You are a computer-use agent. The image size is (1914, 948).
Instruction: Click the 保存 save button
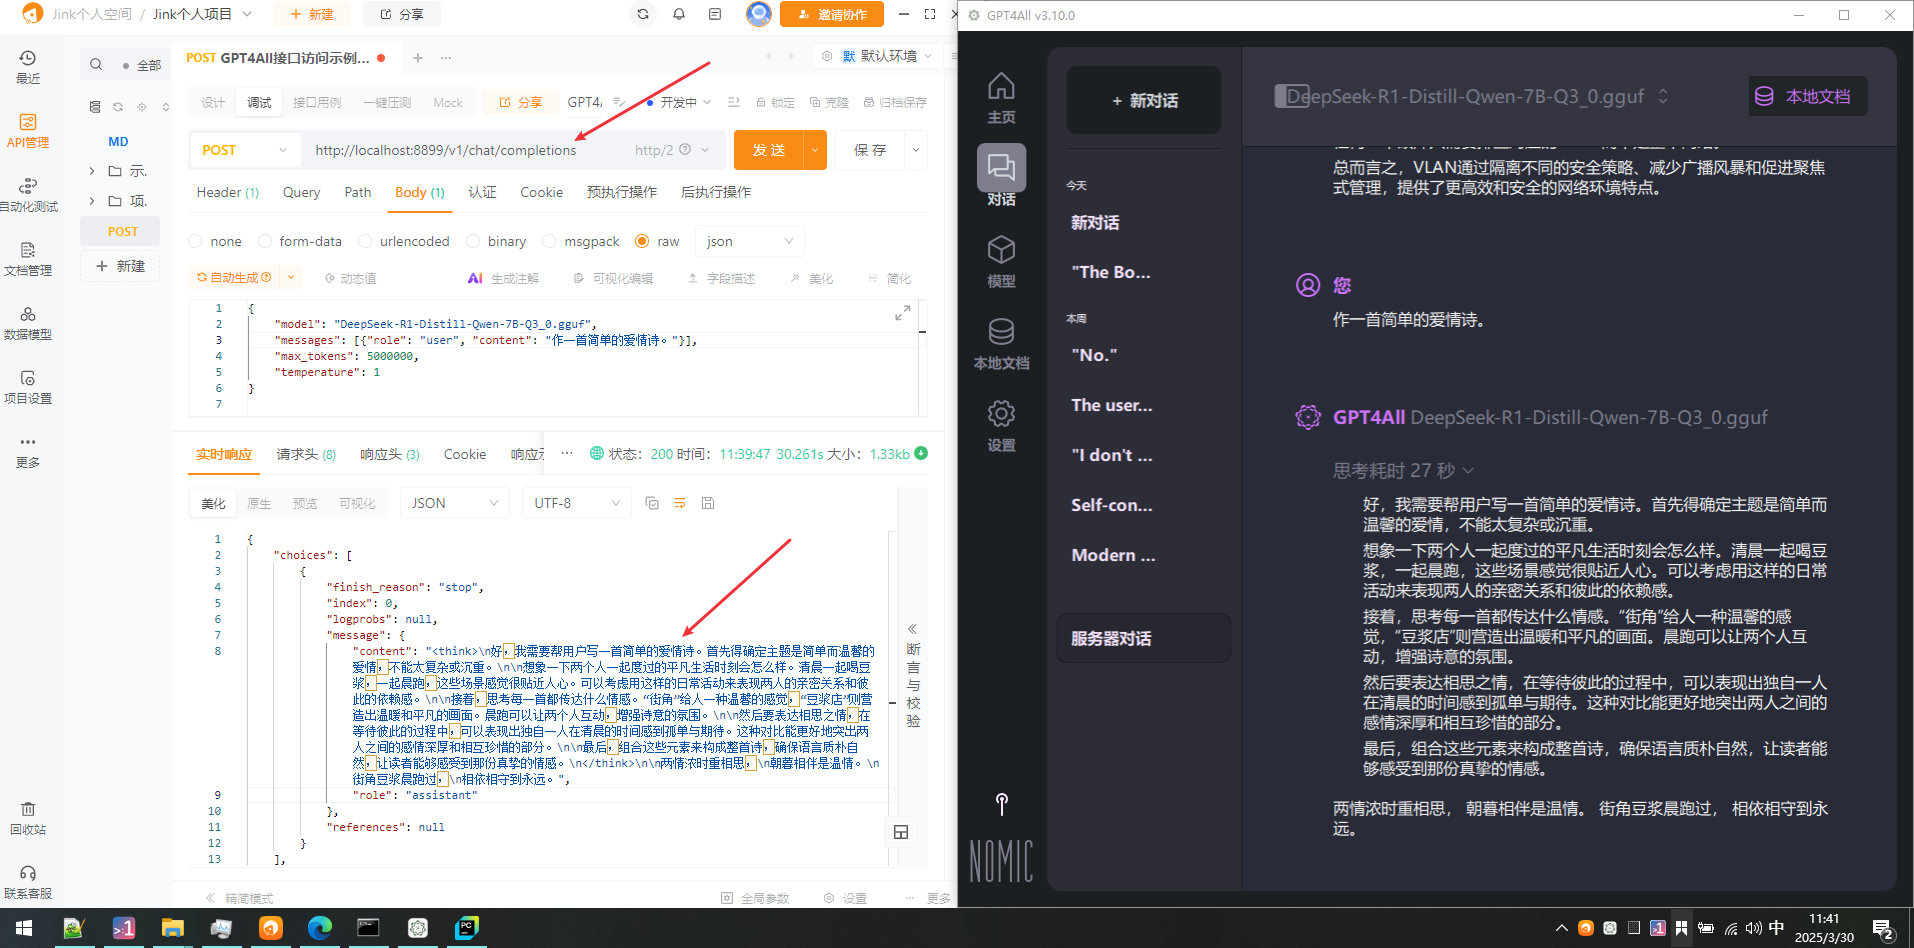pyautogui.click(x=870, y=150)
